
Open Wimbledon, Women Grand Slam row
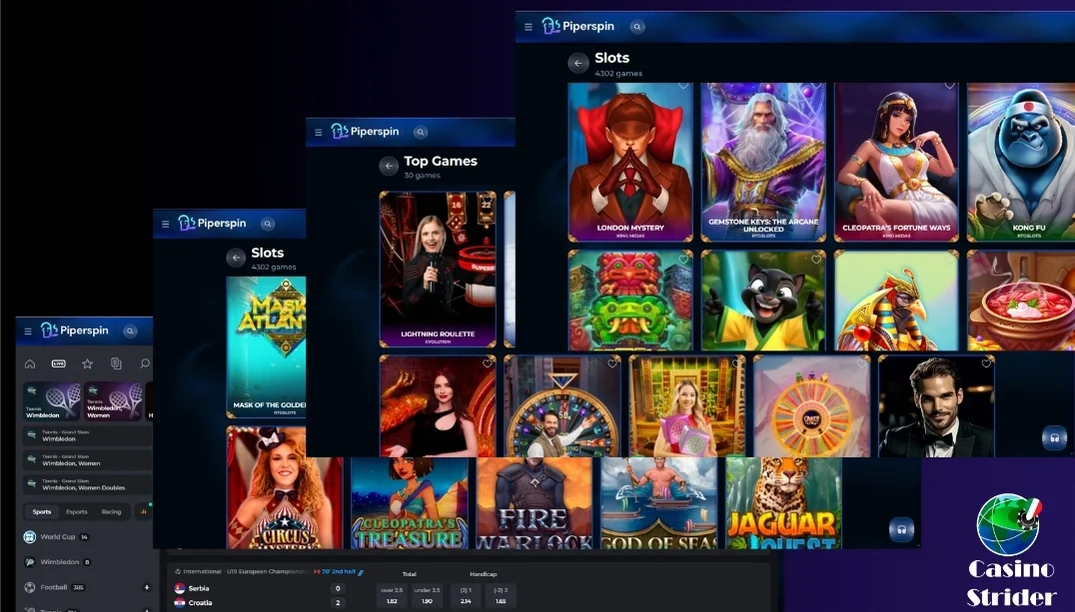pyautogui.click(x=88, y=460)
